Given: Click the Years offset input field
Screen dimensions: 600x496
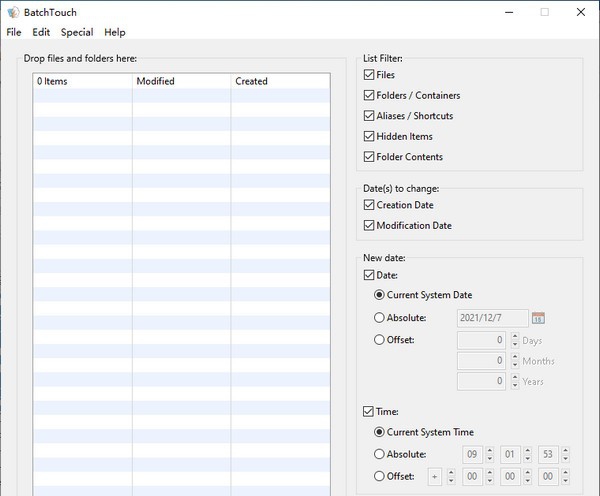Looking at the screenshot, I should 481,381.
